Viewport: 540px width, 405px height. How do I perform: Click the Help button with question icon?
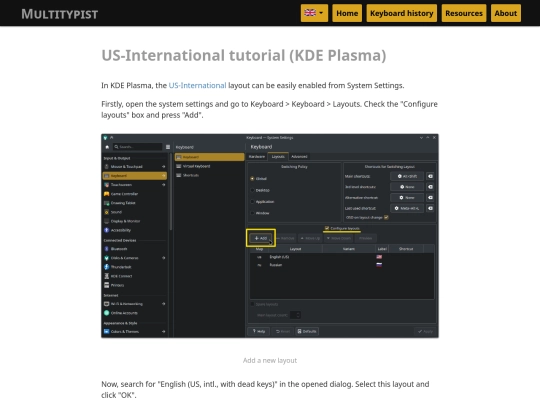pos(259,331)
